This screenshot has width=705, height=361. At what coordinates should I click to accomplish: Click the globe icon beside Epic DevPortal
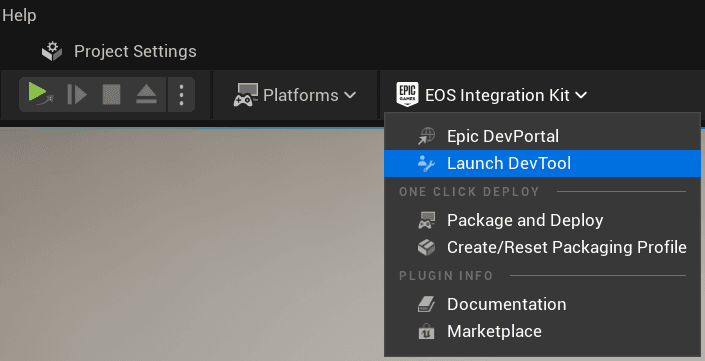click(426, 136)
